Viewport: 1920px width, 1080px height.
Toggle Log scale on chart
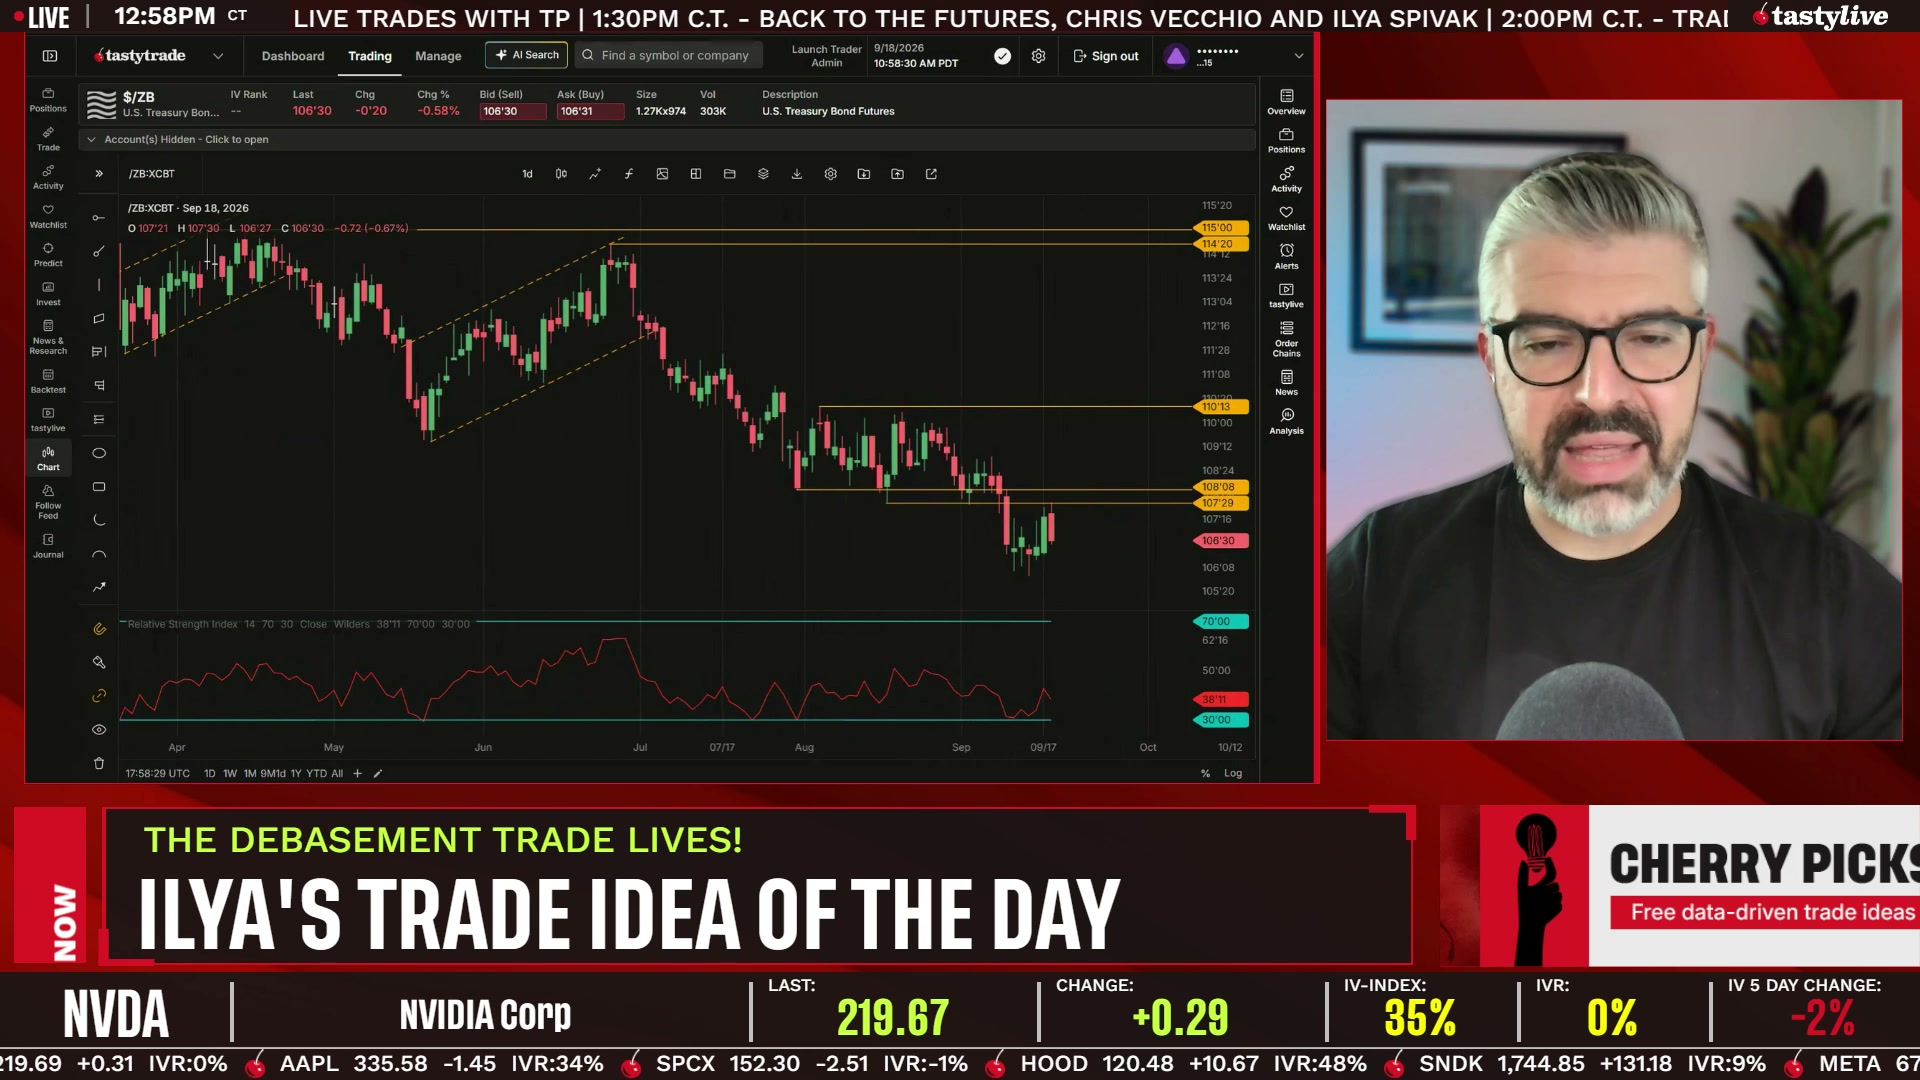tap(1233, 773)
